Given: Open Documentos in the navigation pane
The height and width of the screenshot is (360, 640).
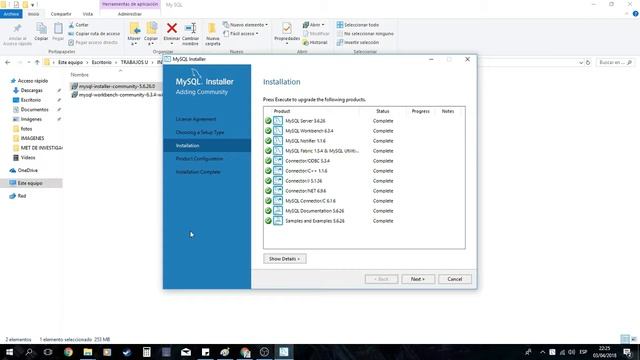Looking at the screenshot, I should [35, 109].
